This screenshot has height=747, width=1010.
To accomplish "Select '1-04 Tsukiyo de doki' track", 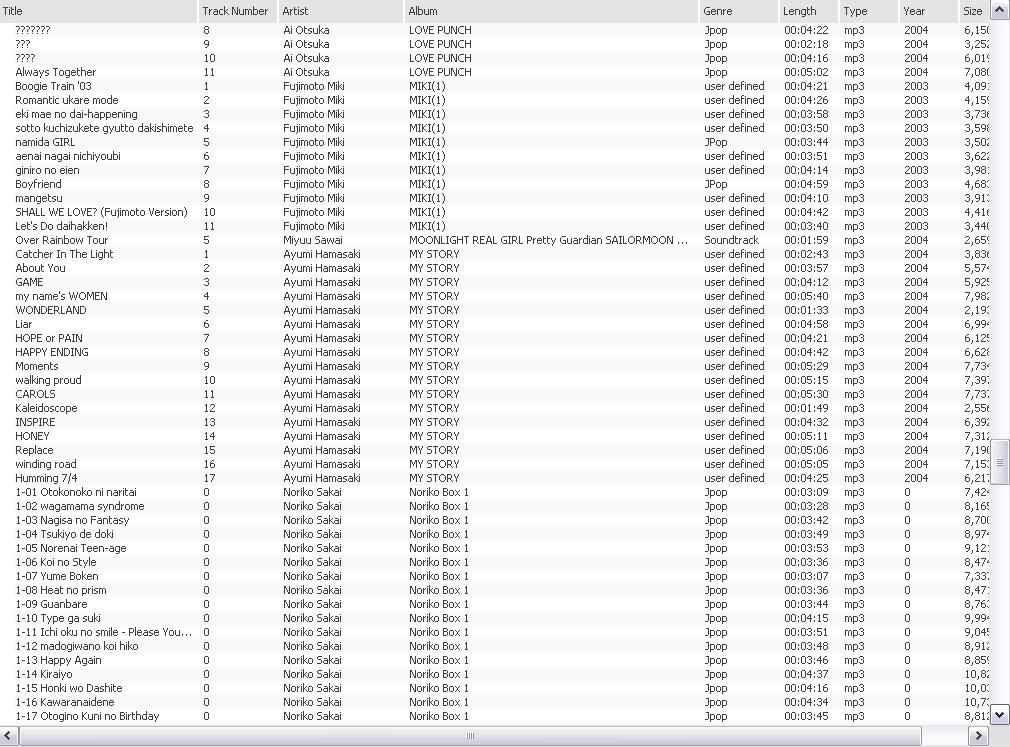I will pos(495,534).
